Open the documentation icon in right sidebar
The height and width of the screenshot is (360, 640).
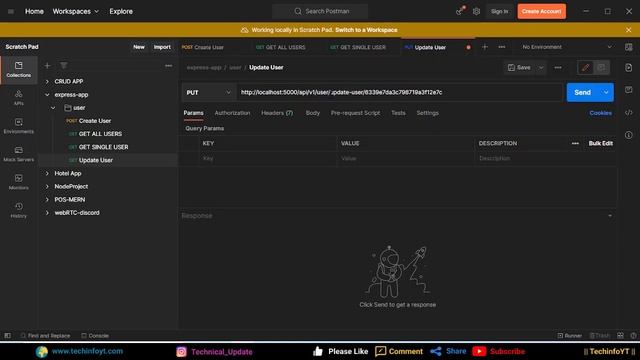click(629, 67)
